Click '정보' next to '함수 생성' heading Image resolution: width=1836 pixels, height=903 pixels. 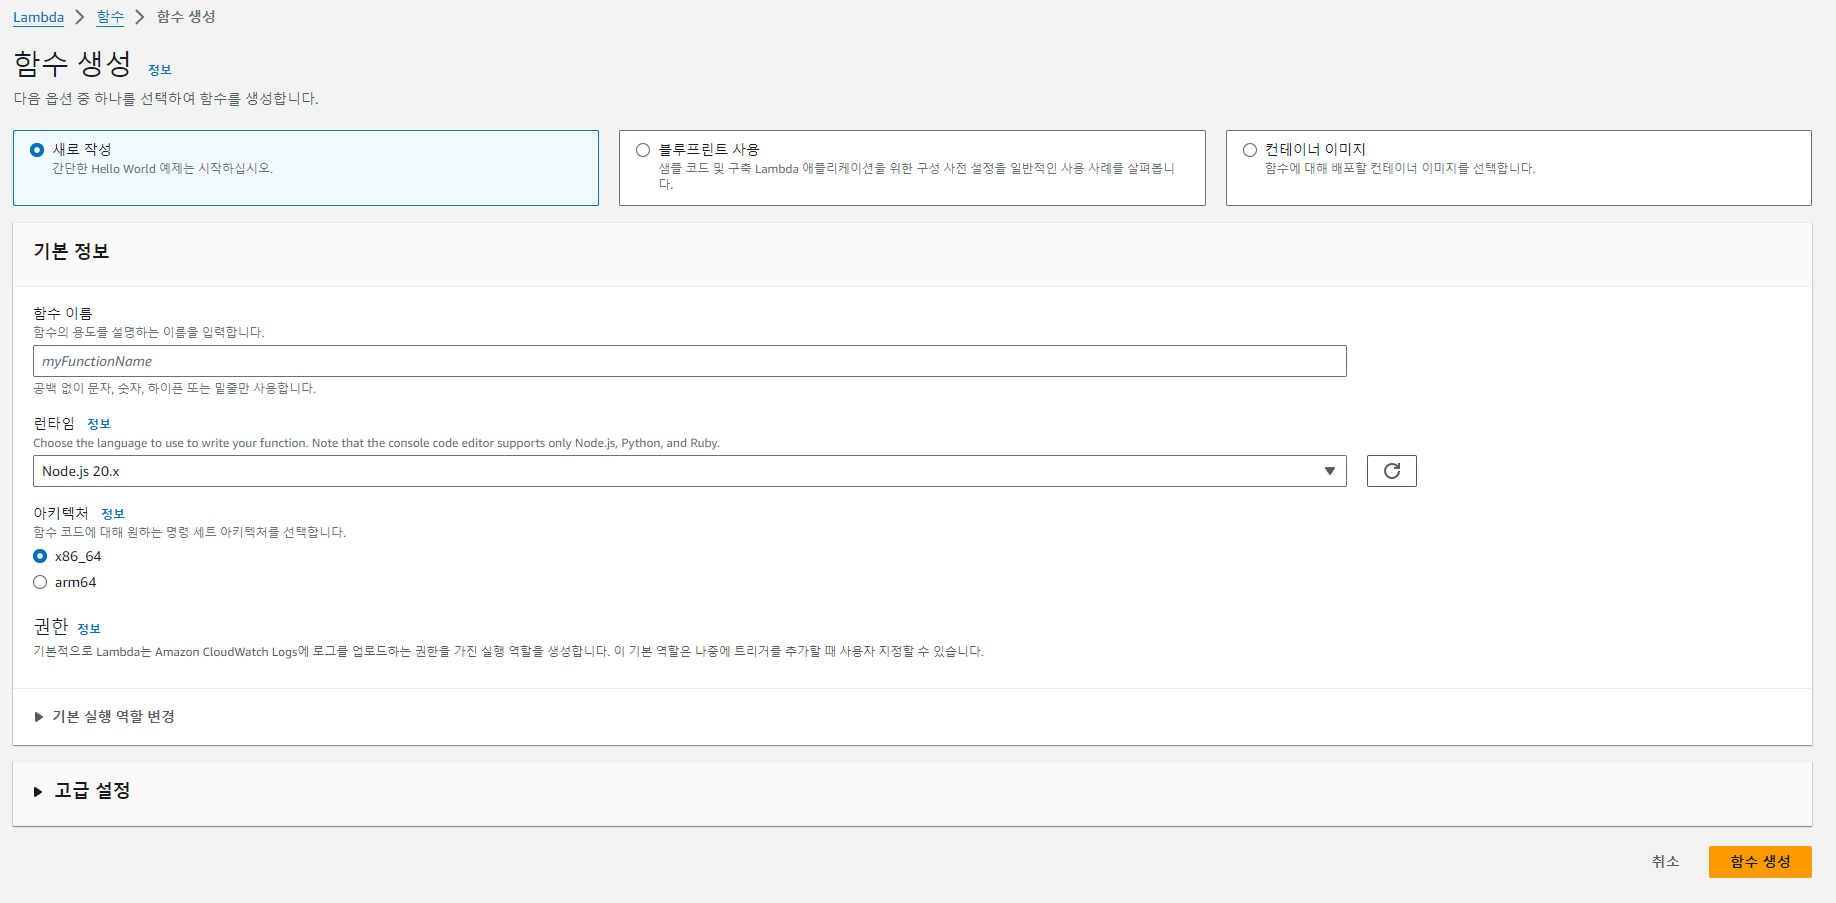161,69
